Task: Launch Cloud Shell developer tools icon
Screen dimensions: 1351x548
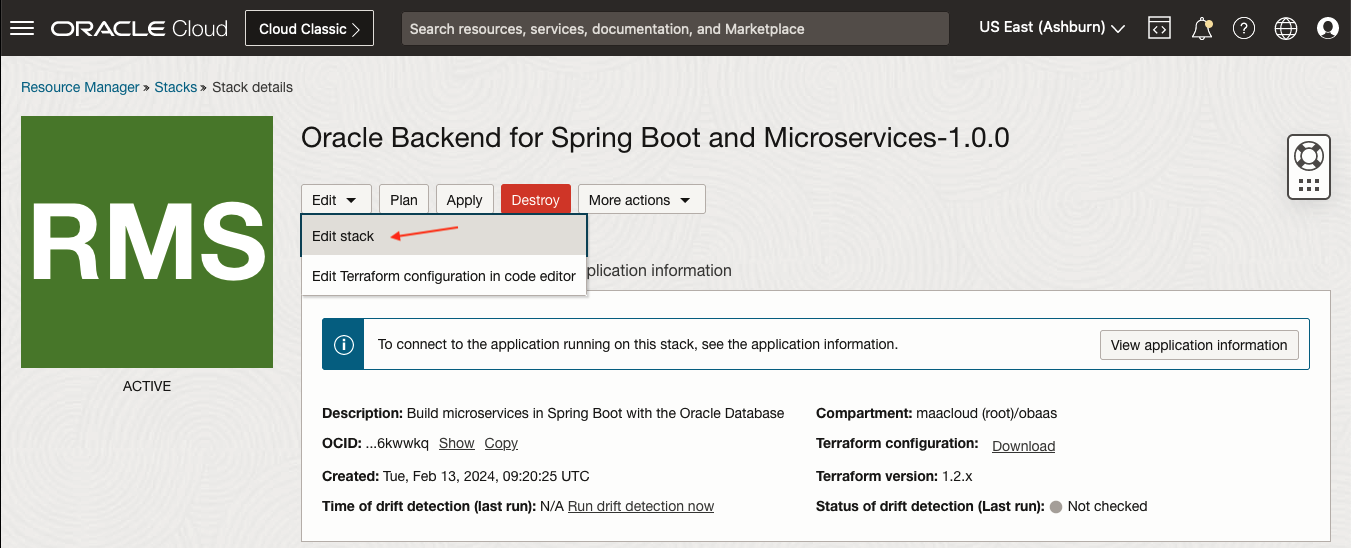Action: point(1159,28)
